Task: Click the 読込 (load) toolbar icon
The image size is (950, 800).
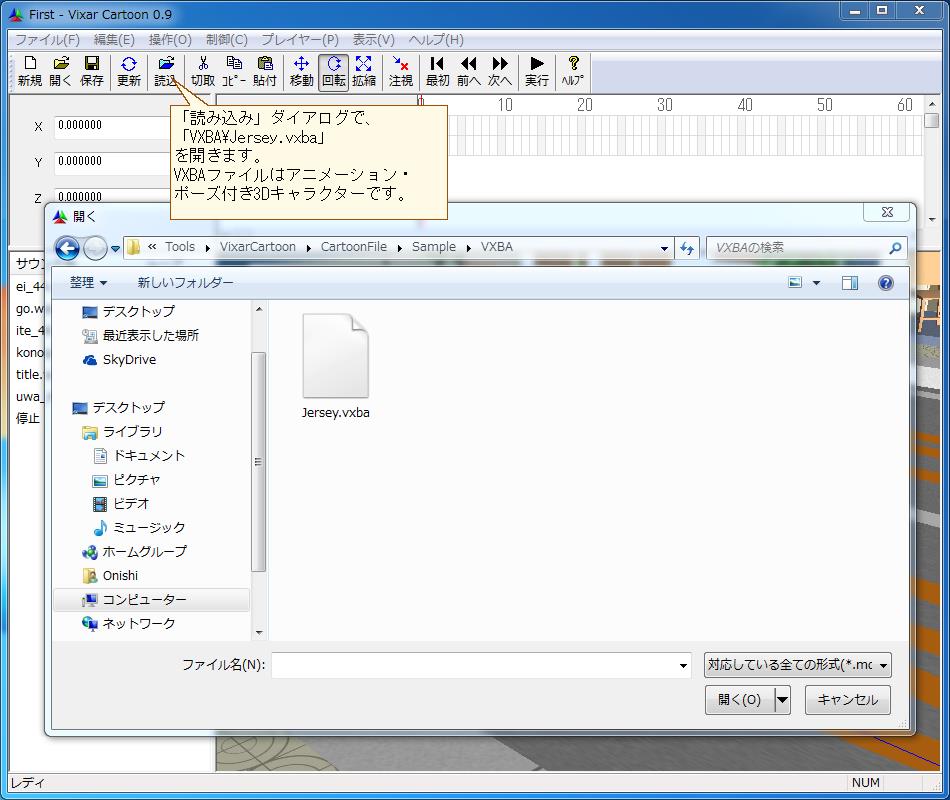Action: click(166, 70)
